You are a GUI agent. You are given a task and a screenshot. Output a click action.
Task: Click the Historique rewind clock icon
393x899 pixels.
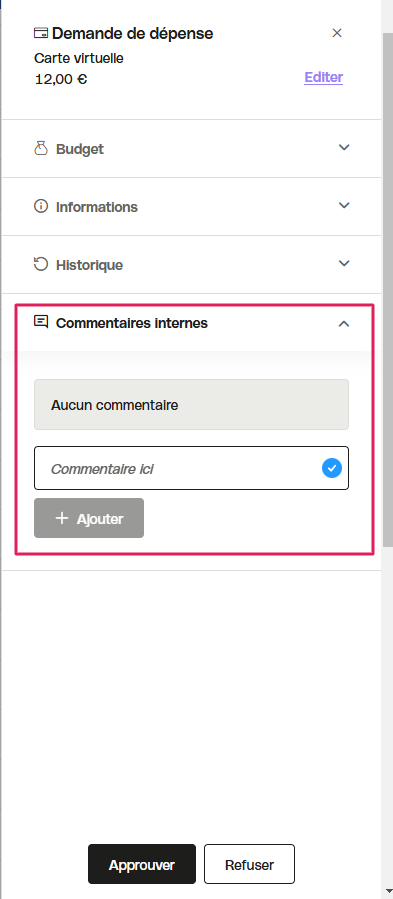(41, 264)
